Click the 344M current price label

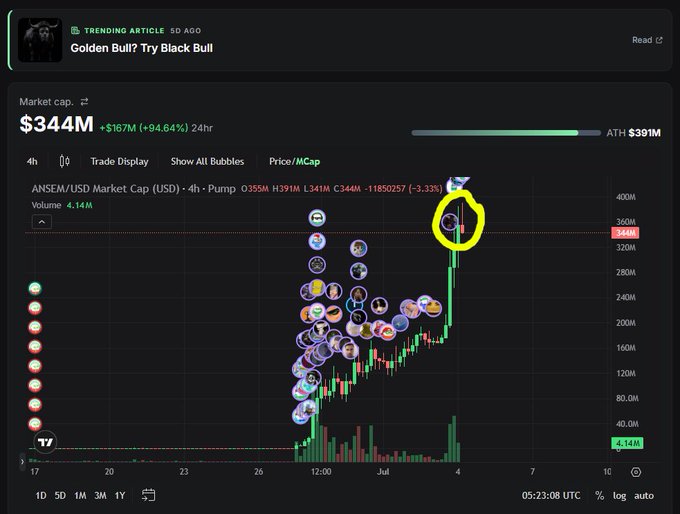click(x=625, y=233)
